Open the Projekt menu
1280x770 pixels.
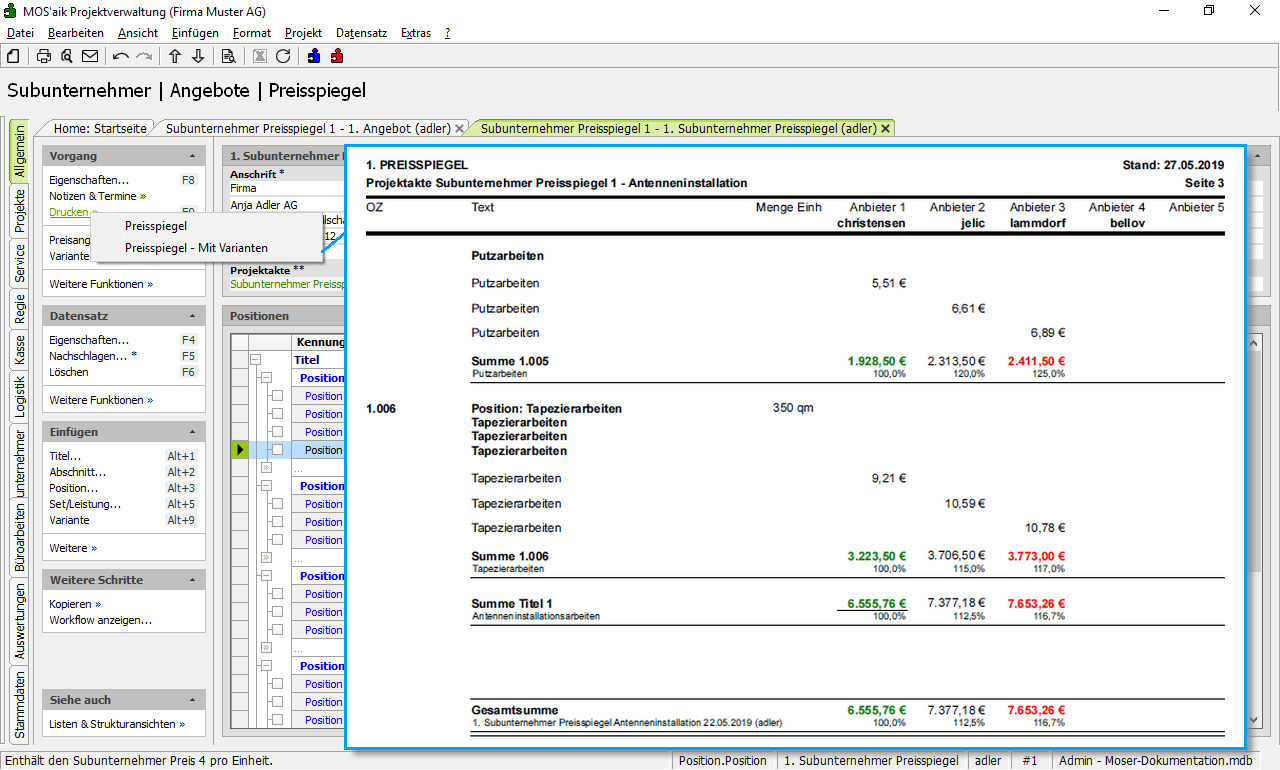point(303,33)
